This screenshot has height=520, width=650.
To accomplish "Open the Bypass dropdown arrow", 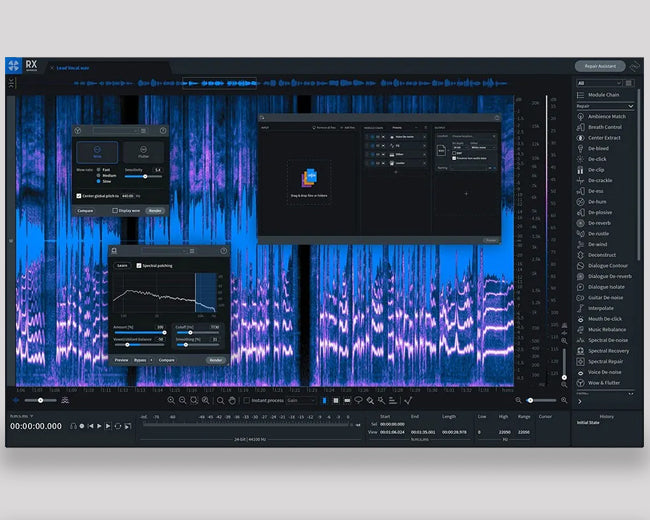I will (152, 360).
